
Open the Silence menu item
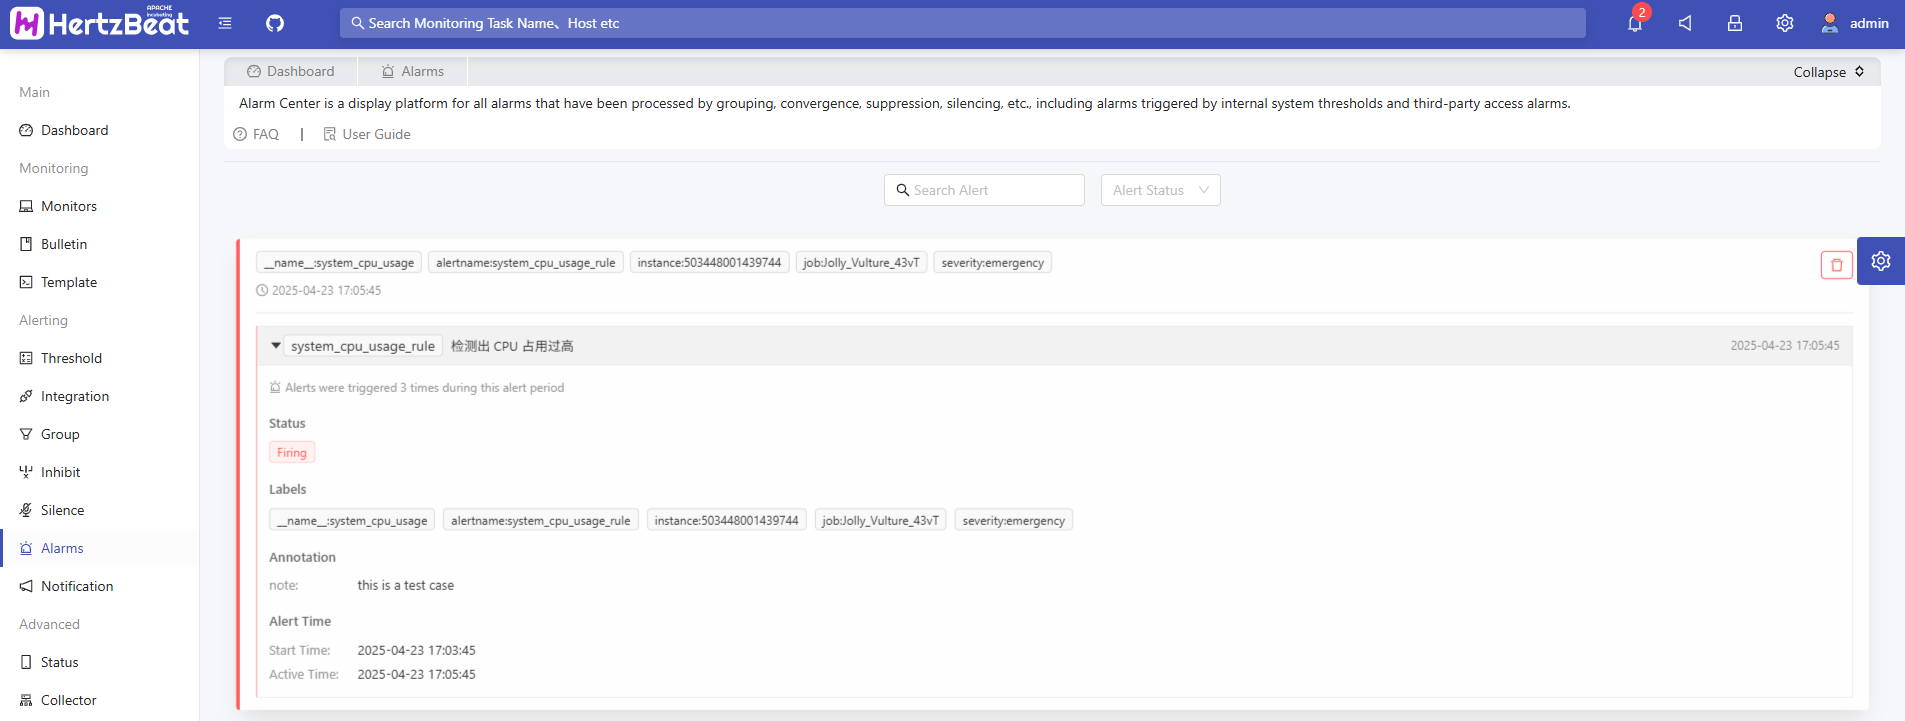click(x=62, y=510)
